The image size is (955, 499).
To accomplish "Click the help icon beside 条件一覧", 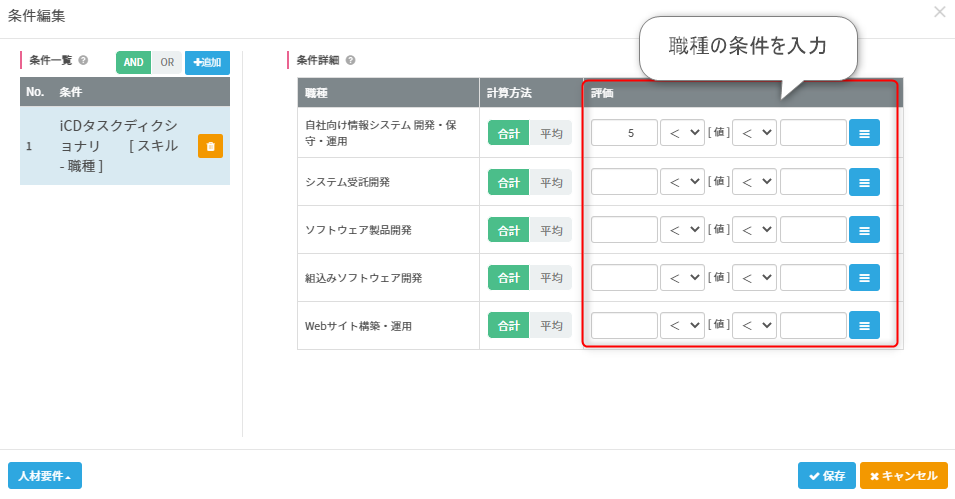I will tap(83, 60).
